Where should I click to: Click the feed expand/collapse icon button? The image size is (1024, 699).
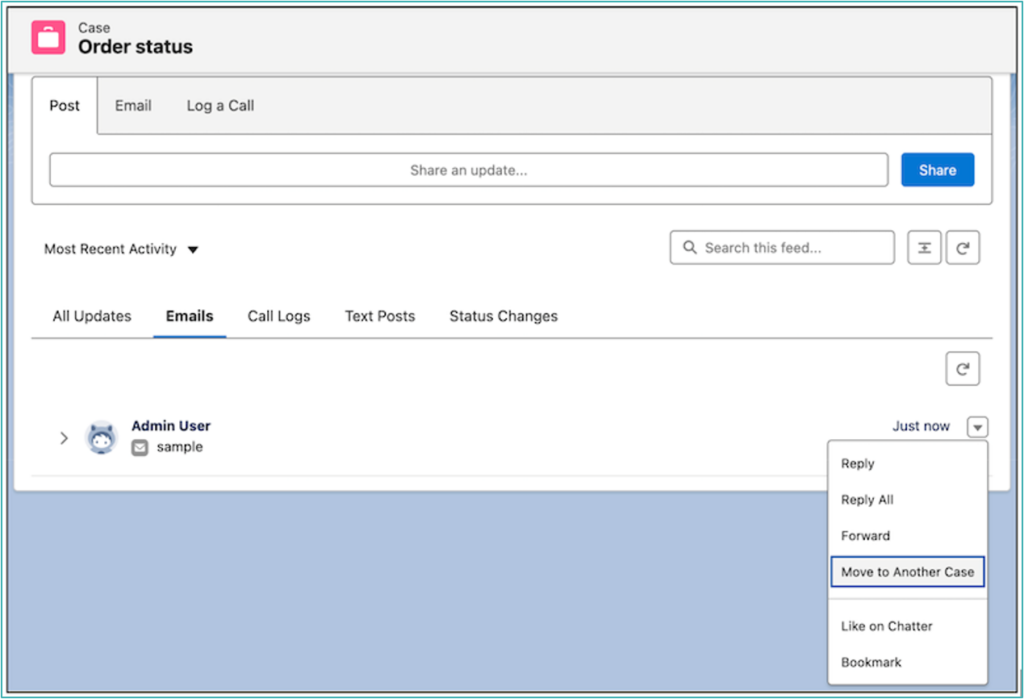[924, 248]
